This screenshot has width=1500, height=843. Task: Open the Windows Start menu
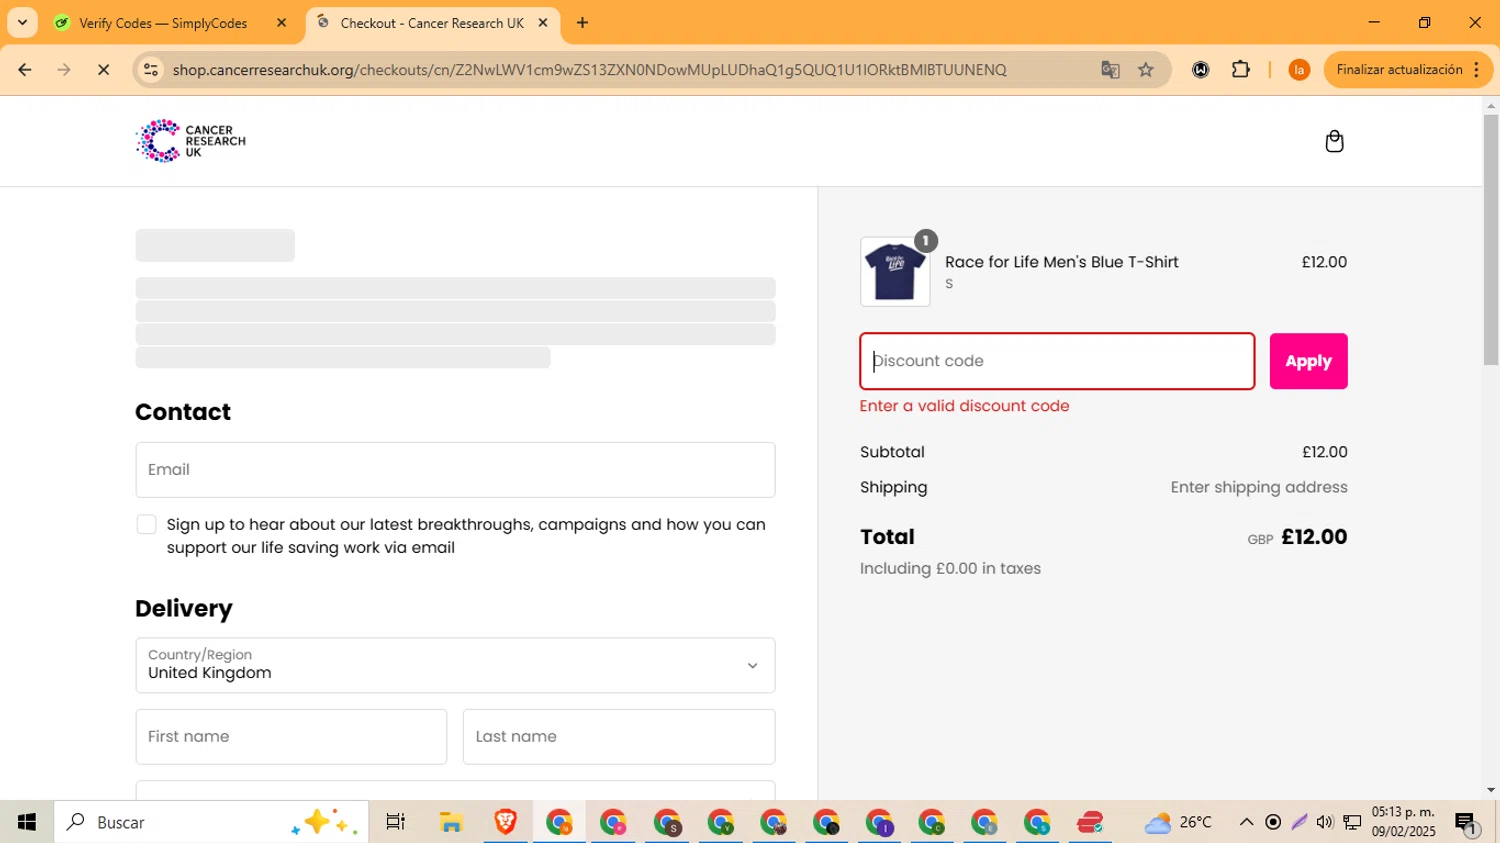(x=27, y=822)
